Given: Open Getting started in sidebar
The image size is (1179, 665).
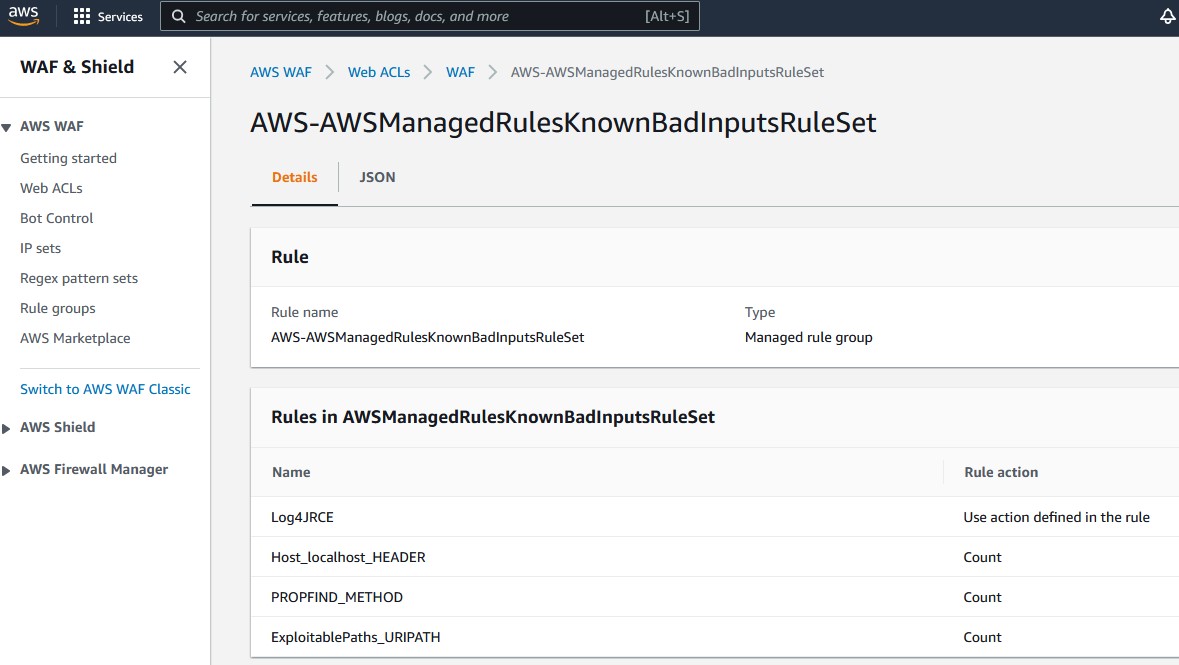Looking at the screenshot, I should [x=68, y=158].
